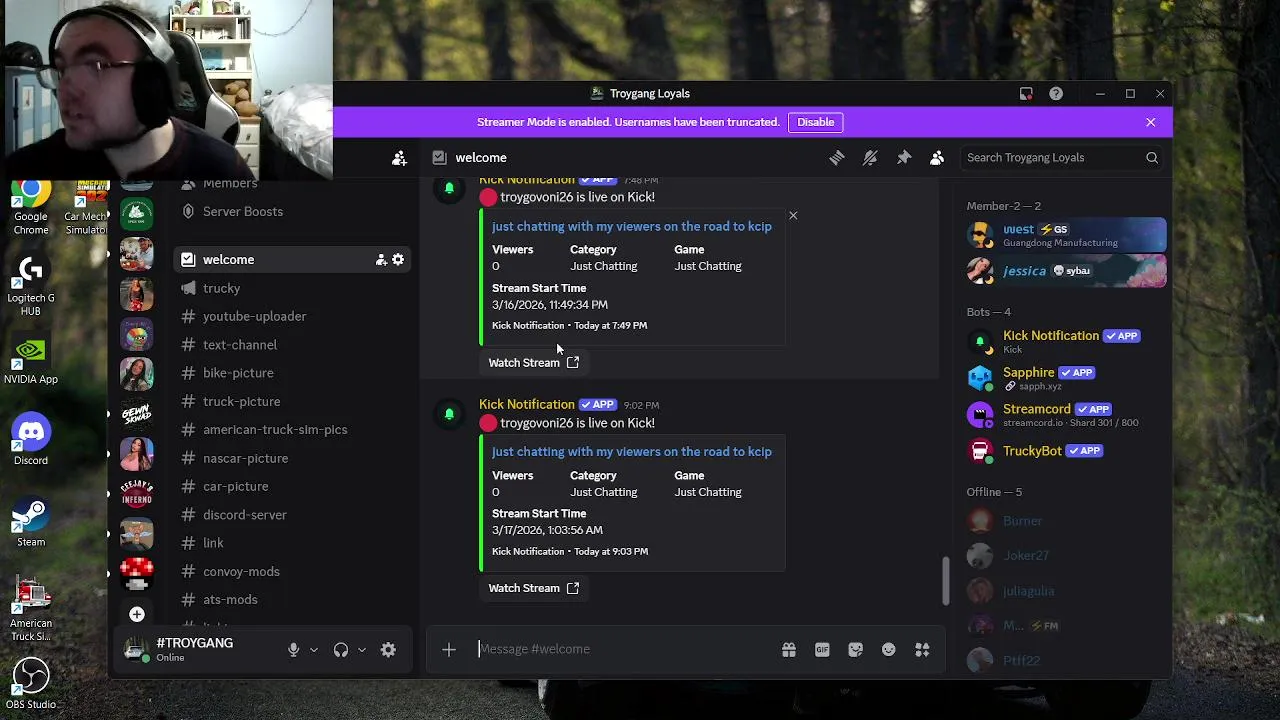This screenshot has height=720, width=1280.
Task: Select the convoy-mods channel
Action: tap(290, 571)
